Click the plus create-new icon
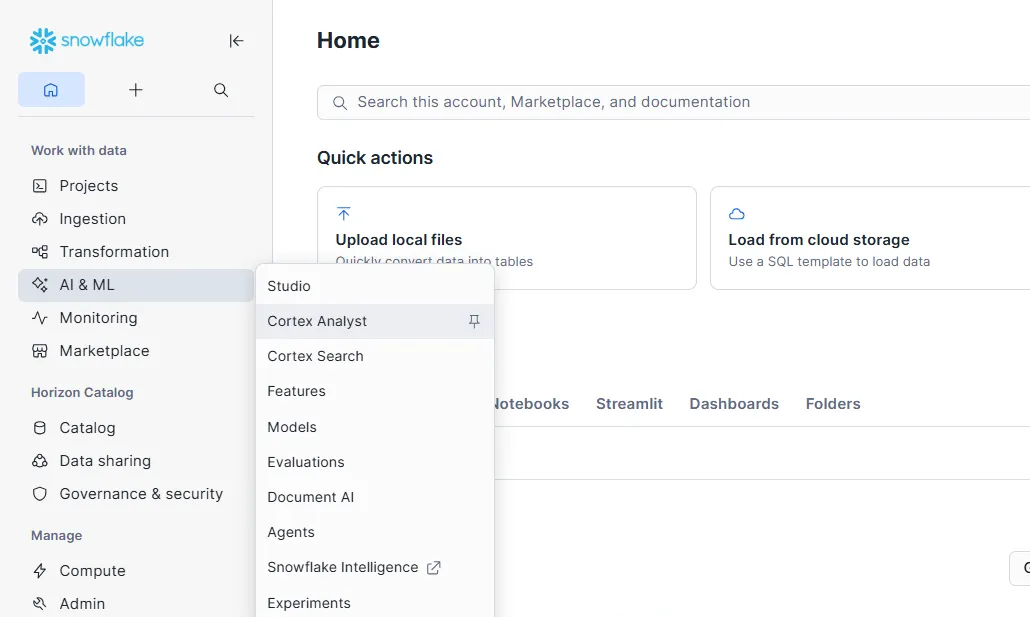This screenshot has width=1030, height=617. [x=136, y=90]
